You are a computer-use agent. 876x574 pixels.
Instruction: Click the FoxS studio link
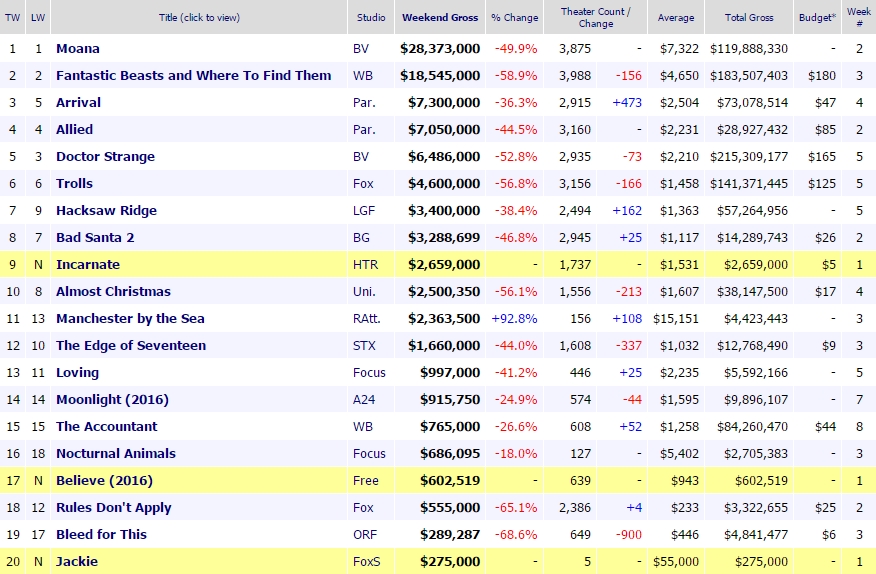tap(366, 561)
